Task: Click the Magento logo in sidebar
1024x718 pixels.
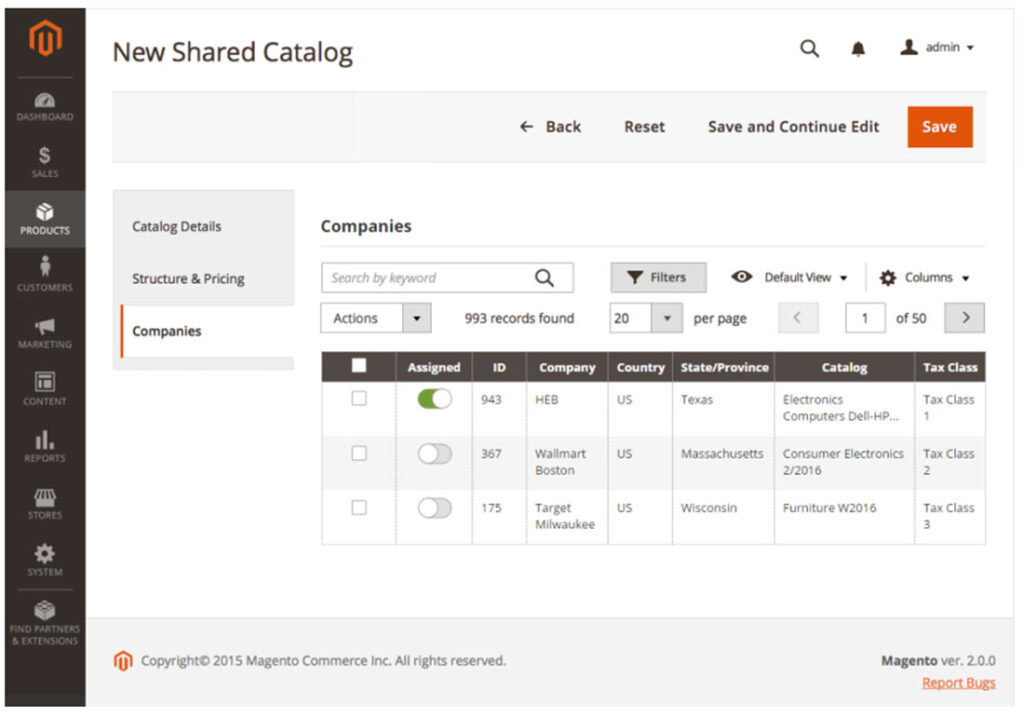Action: (45, 37)
